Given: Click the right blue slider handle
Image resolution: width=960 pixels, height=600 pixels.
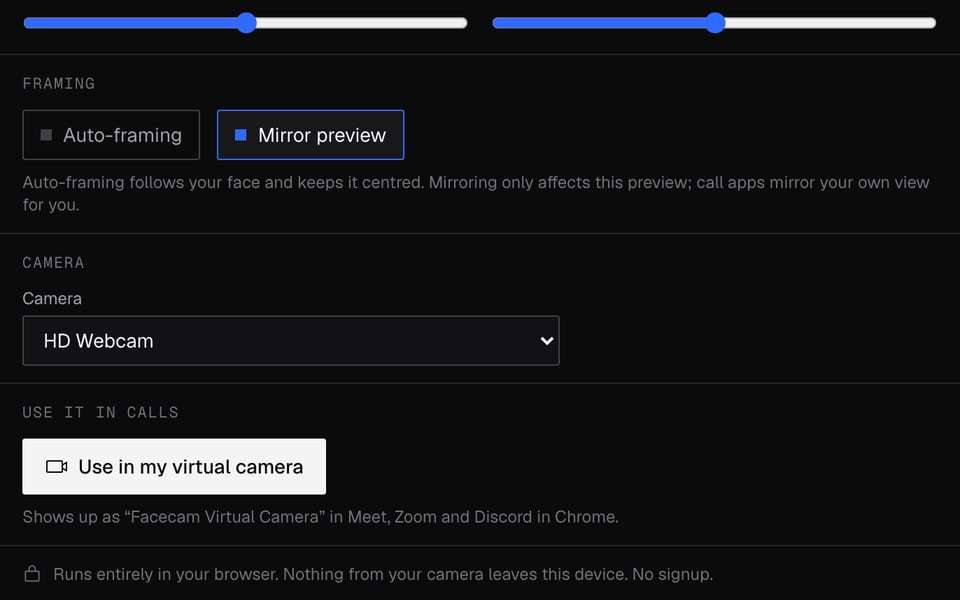Looking at the screenshot, I should pos(715,23).
